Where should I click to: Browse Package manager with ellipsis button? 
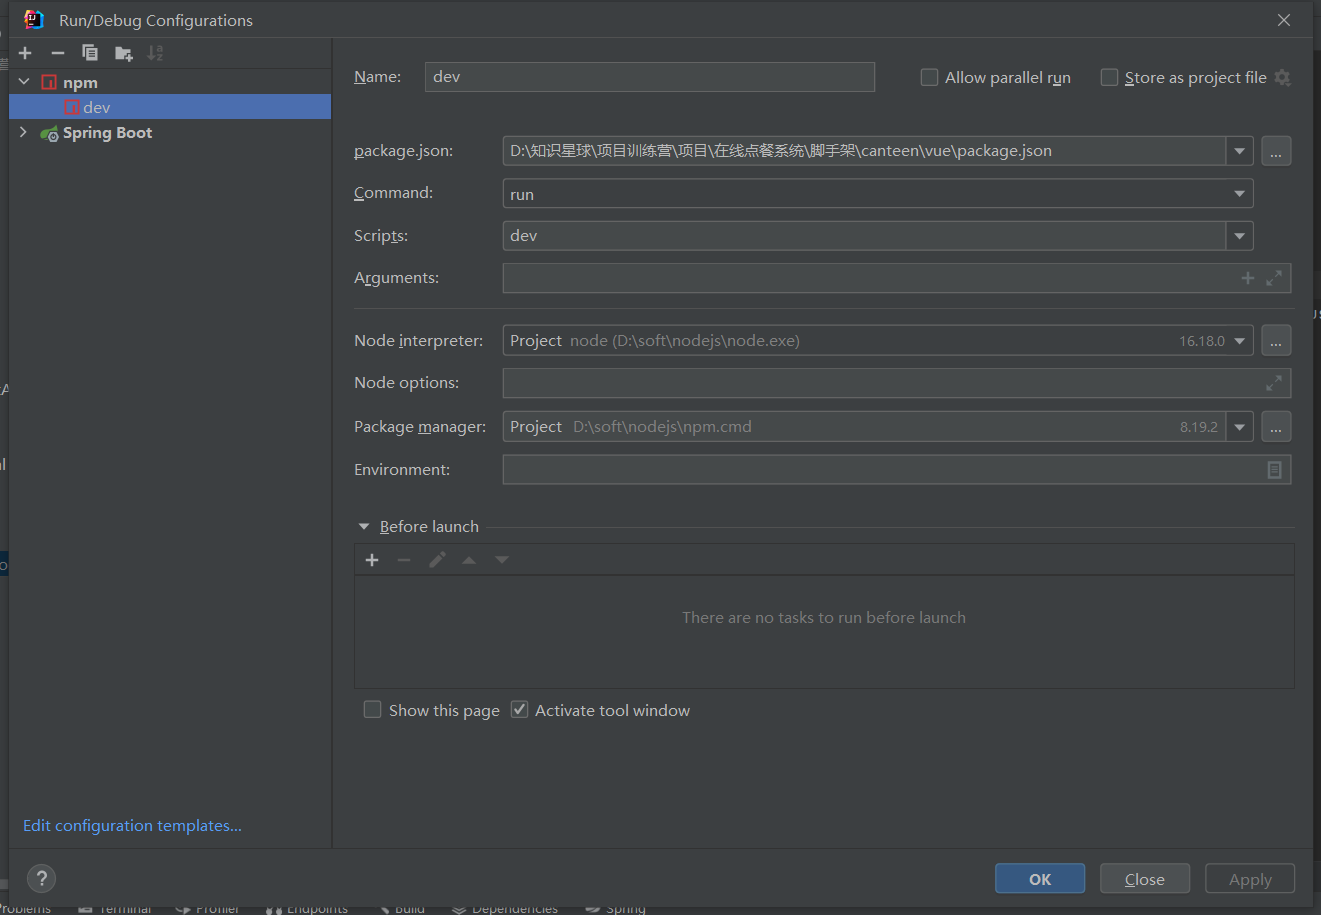(x=1276, y=427)
